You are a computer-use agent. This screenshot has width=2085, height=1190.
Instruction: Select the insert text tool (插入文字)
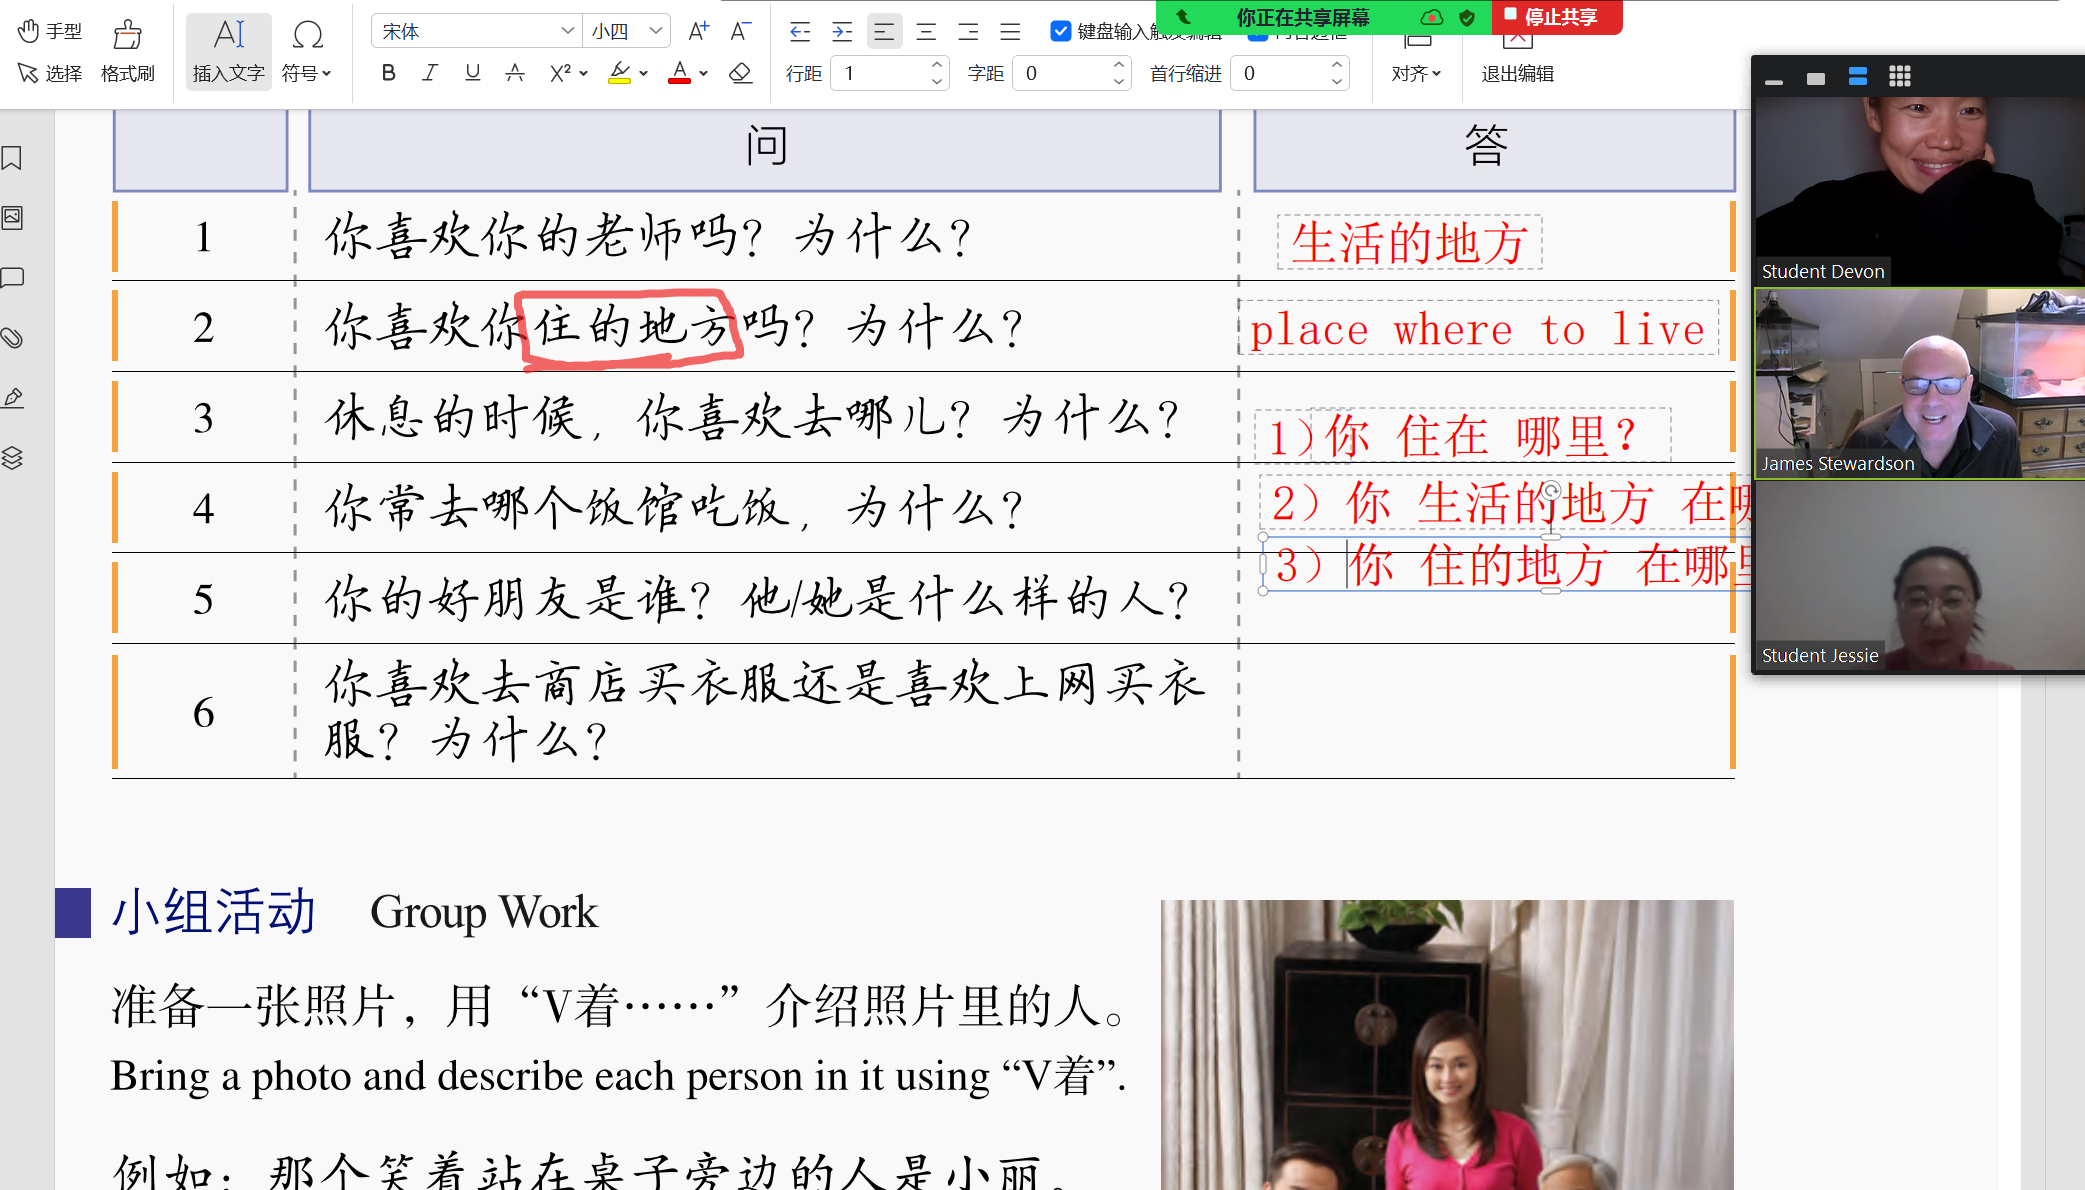229,52
